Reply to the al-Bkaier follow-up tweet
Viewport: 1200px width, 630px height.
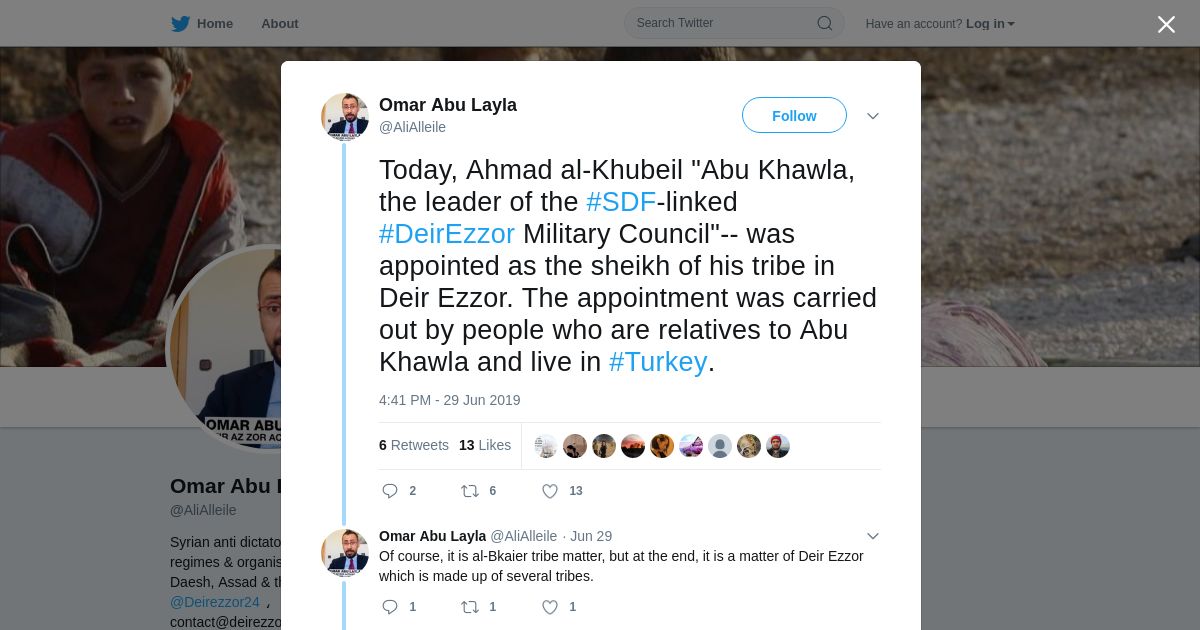coord(391,607)
